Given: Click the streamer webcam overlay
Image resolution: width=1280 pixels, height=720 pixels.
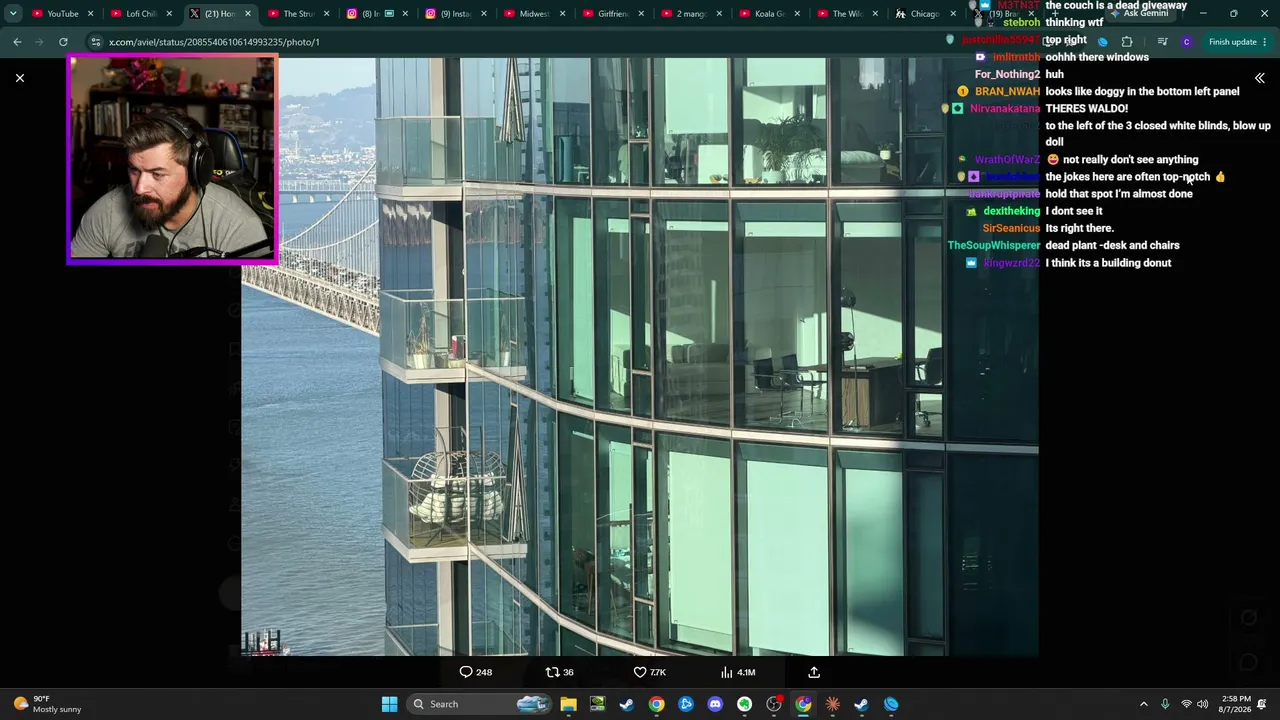Looking at the screenshot, I should [172, 159].
